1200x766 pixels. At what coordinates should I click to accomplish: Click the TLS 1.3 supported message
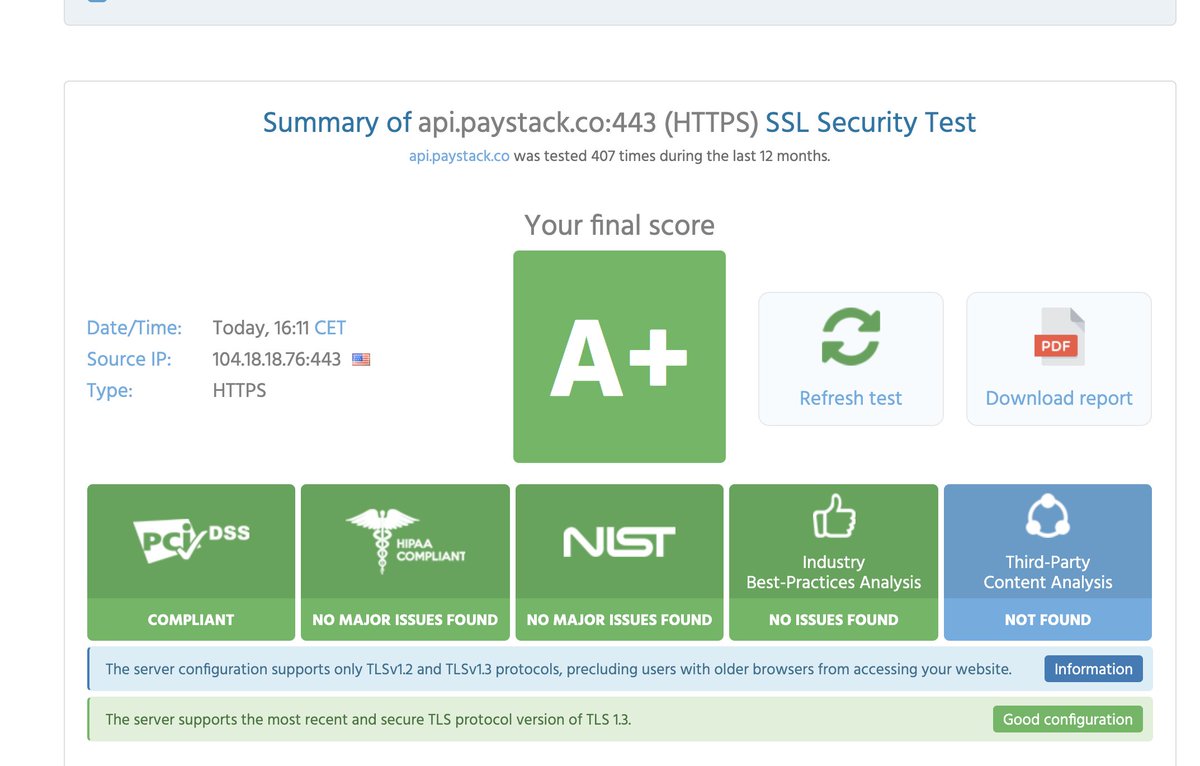368,719
